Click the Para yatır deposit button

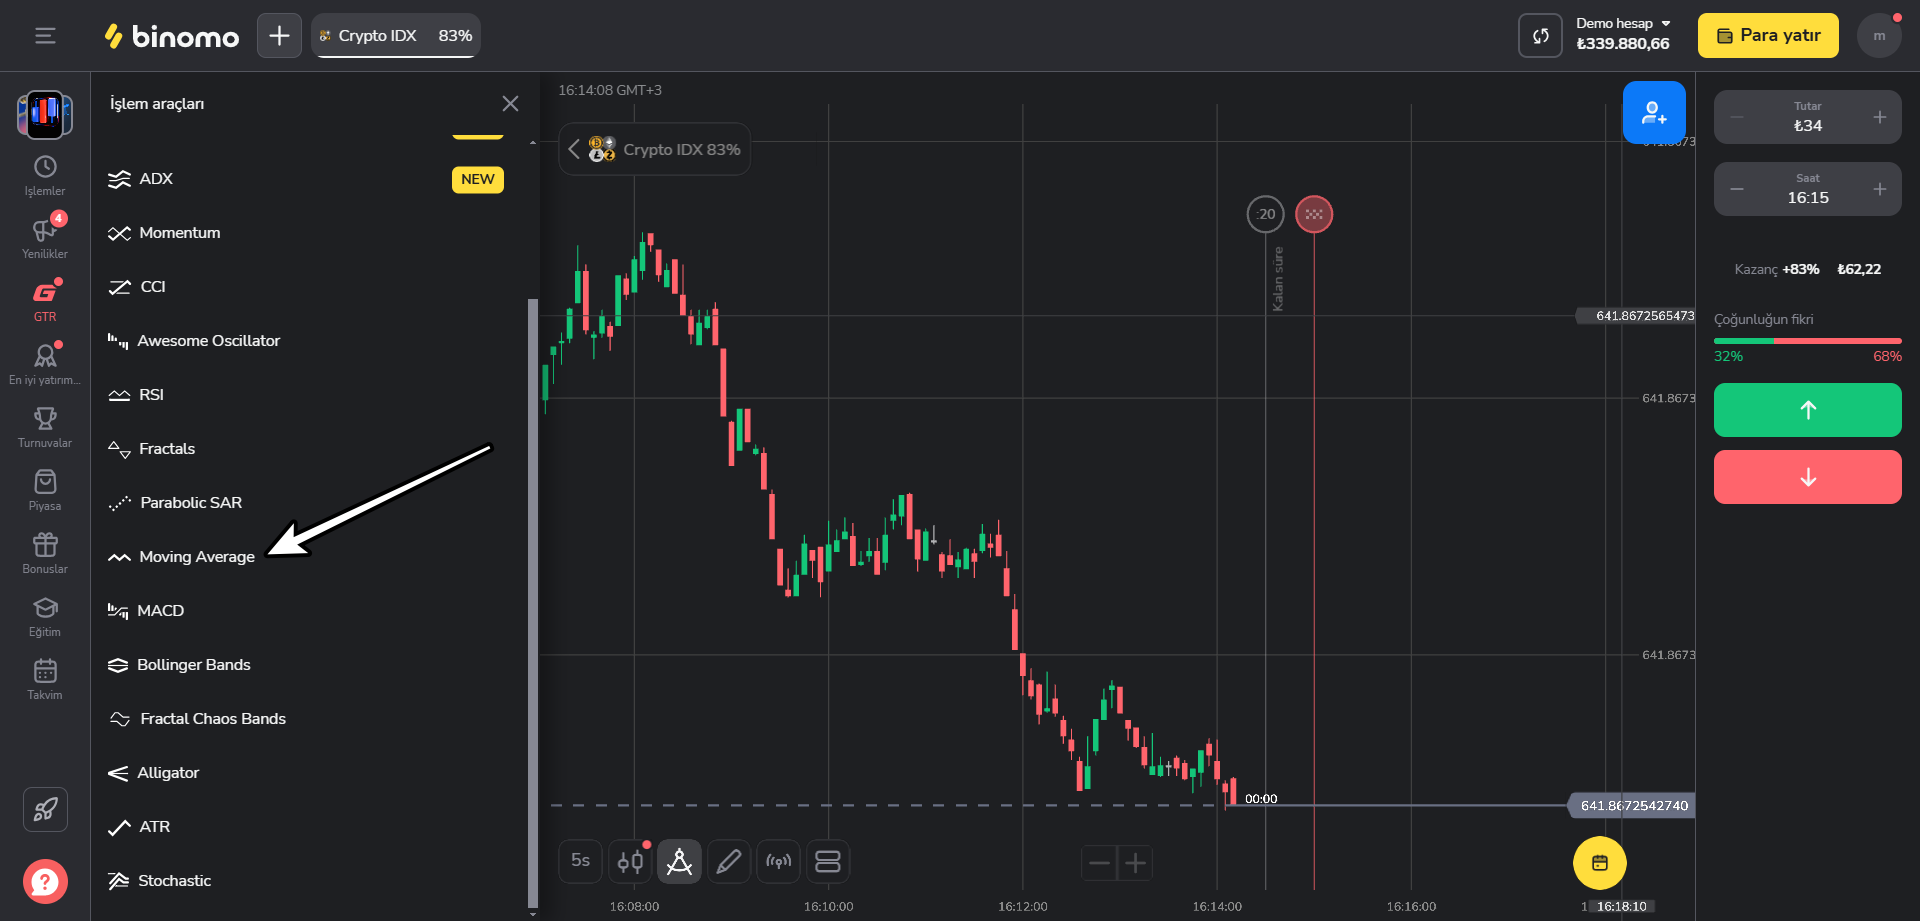(x=1767, y=35)
